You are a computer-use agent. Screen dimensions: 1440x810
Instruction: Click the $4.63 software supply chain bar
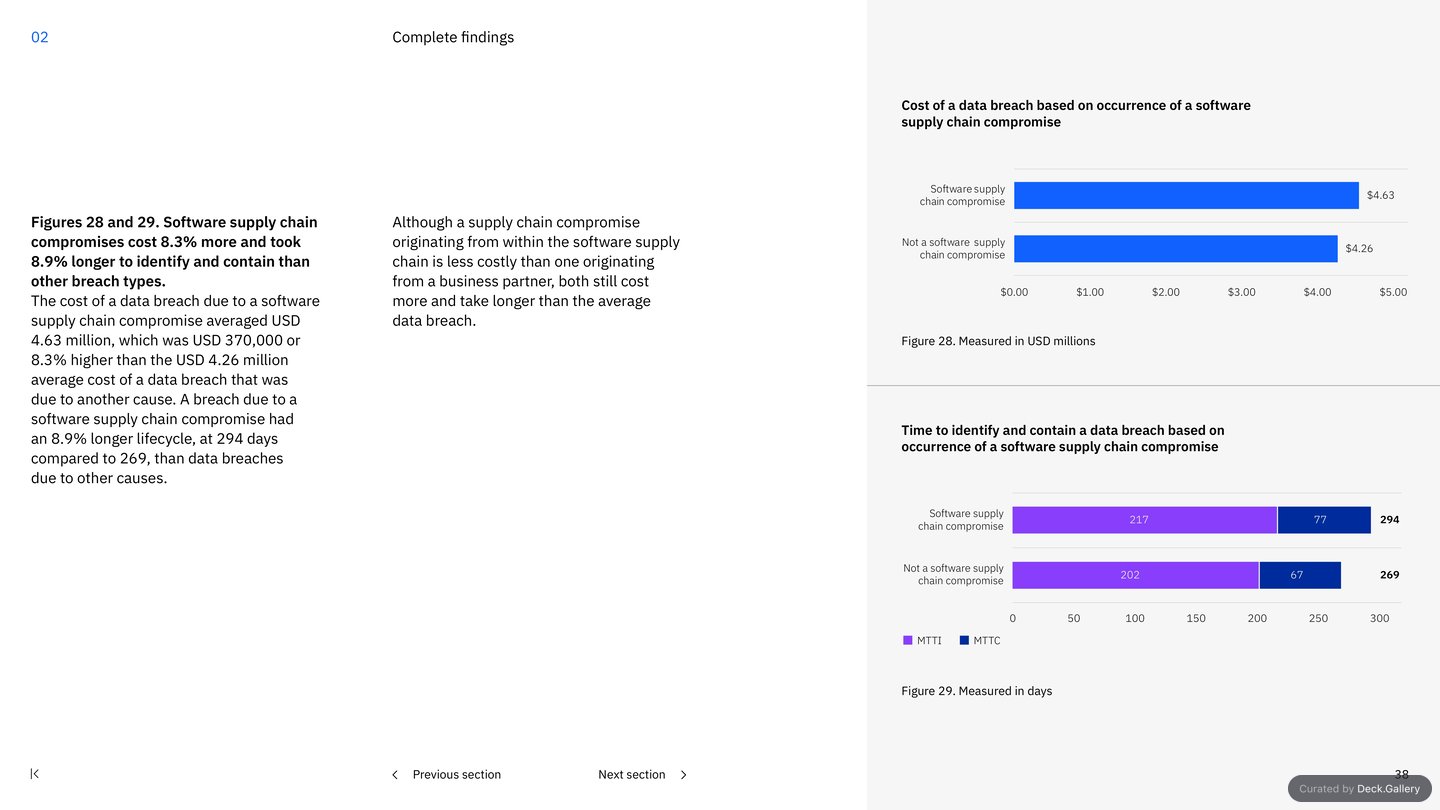coord(1186,195)
